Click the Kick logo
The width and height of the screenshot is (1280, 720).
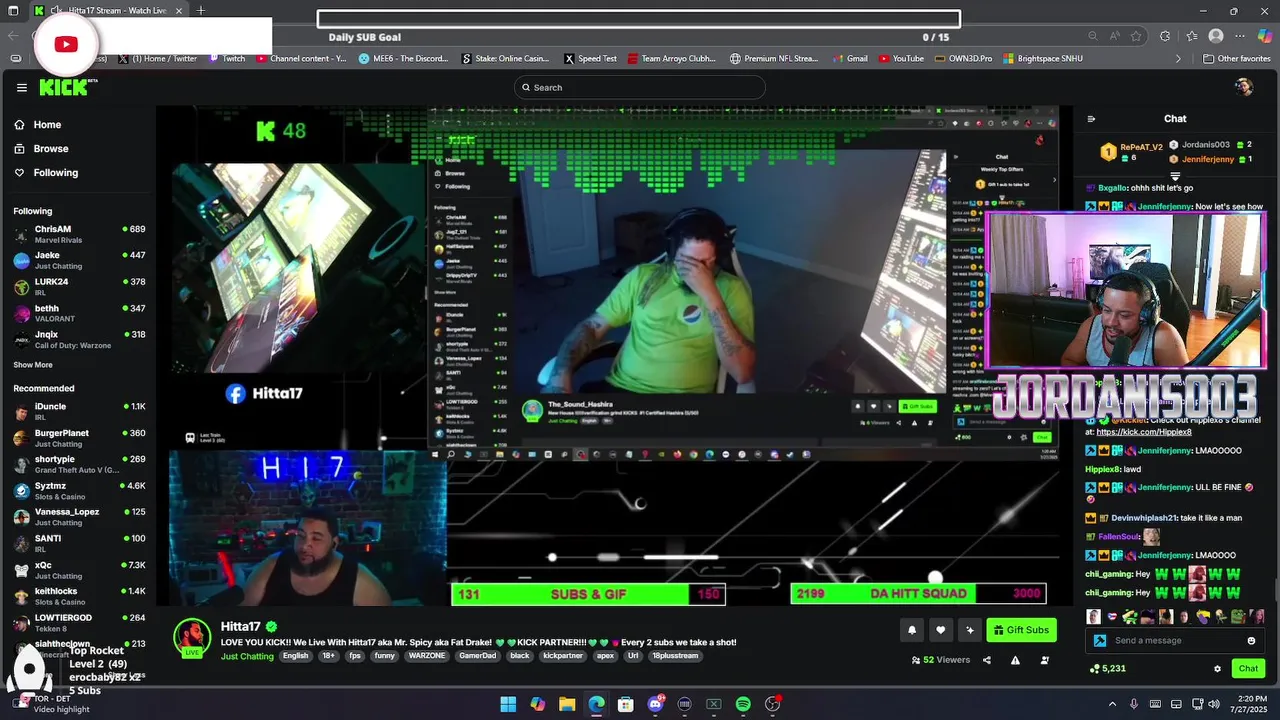click(x=67, y=87)
